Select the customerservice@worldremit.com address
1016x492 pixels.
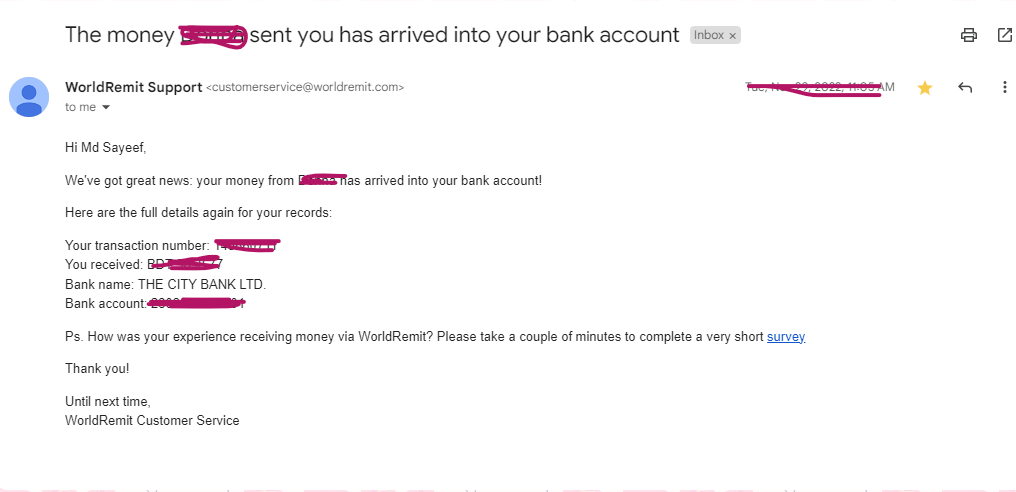point(305,88)
